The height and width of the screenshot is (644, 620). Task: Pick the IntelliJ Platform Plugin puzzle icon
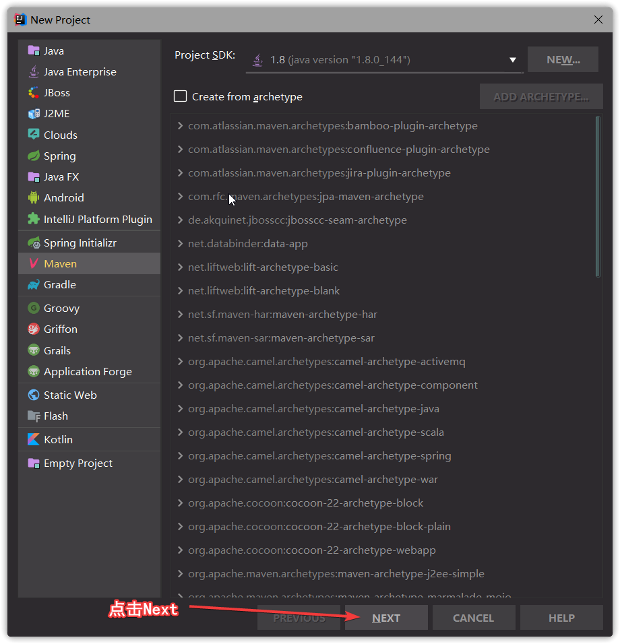[33, 218]
